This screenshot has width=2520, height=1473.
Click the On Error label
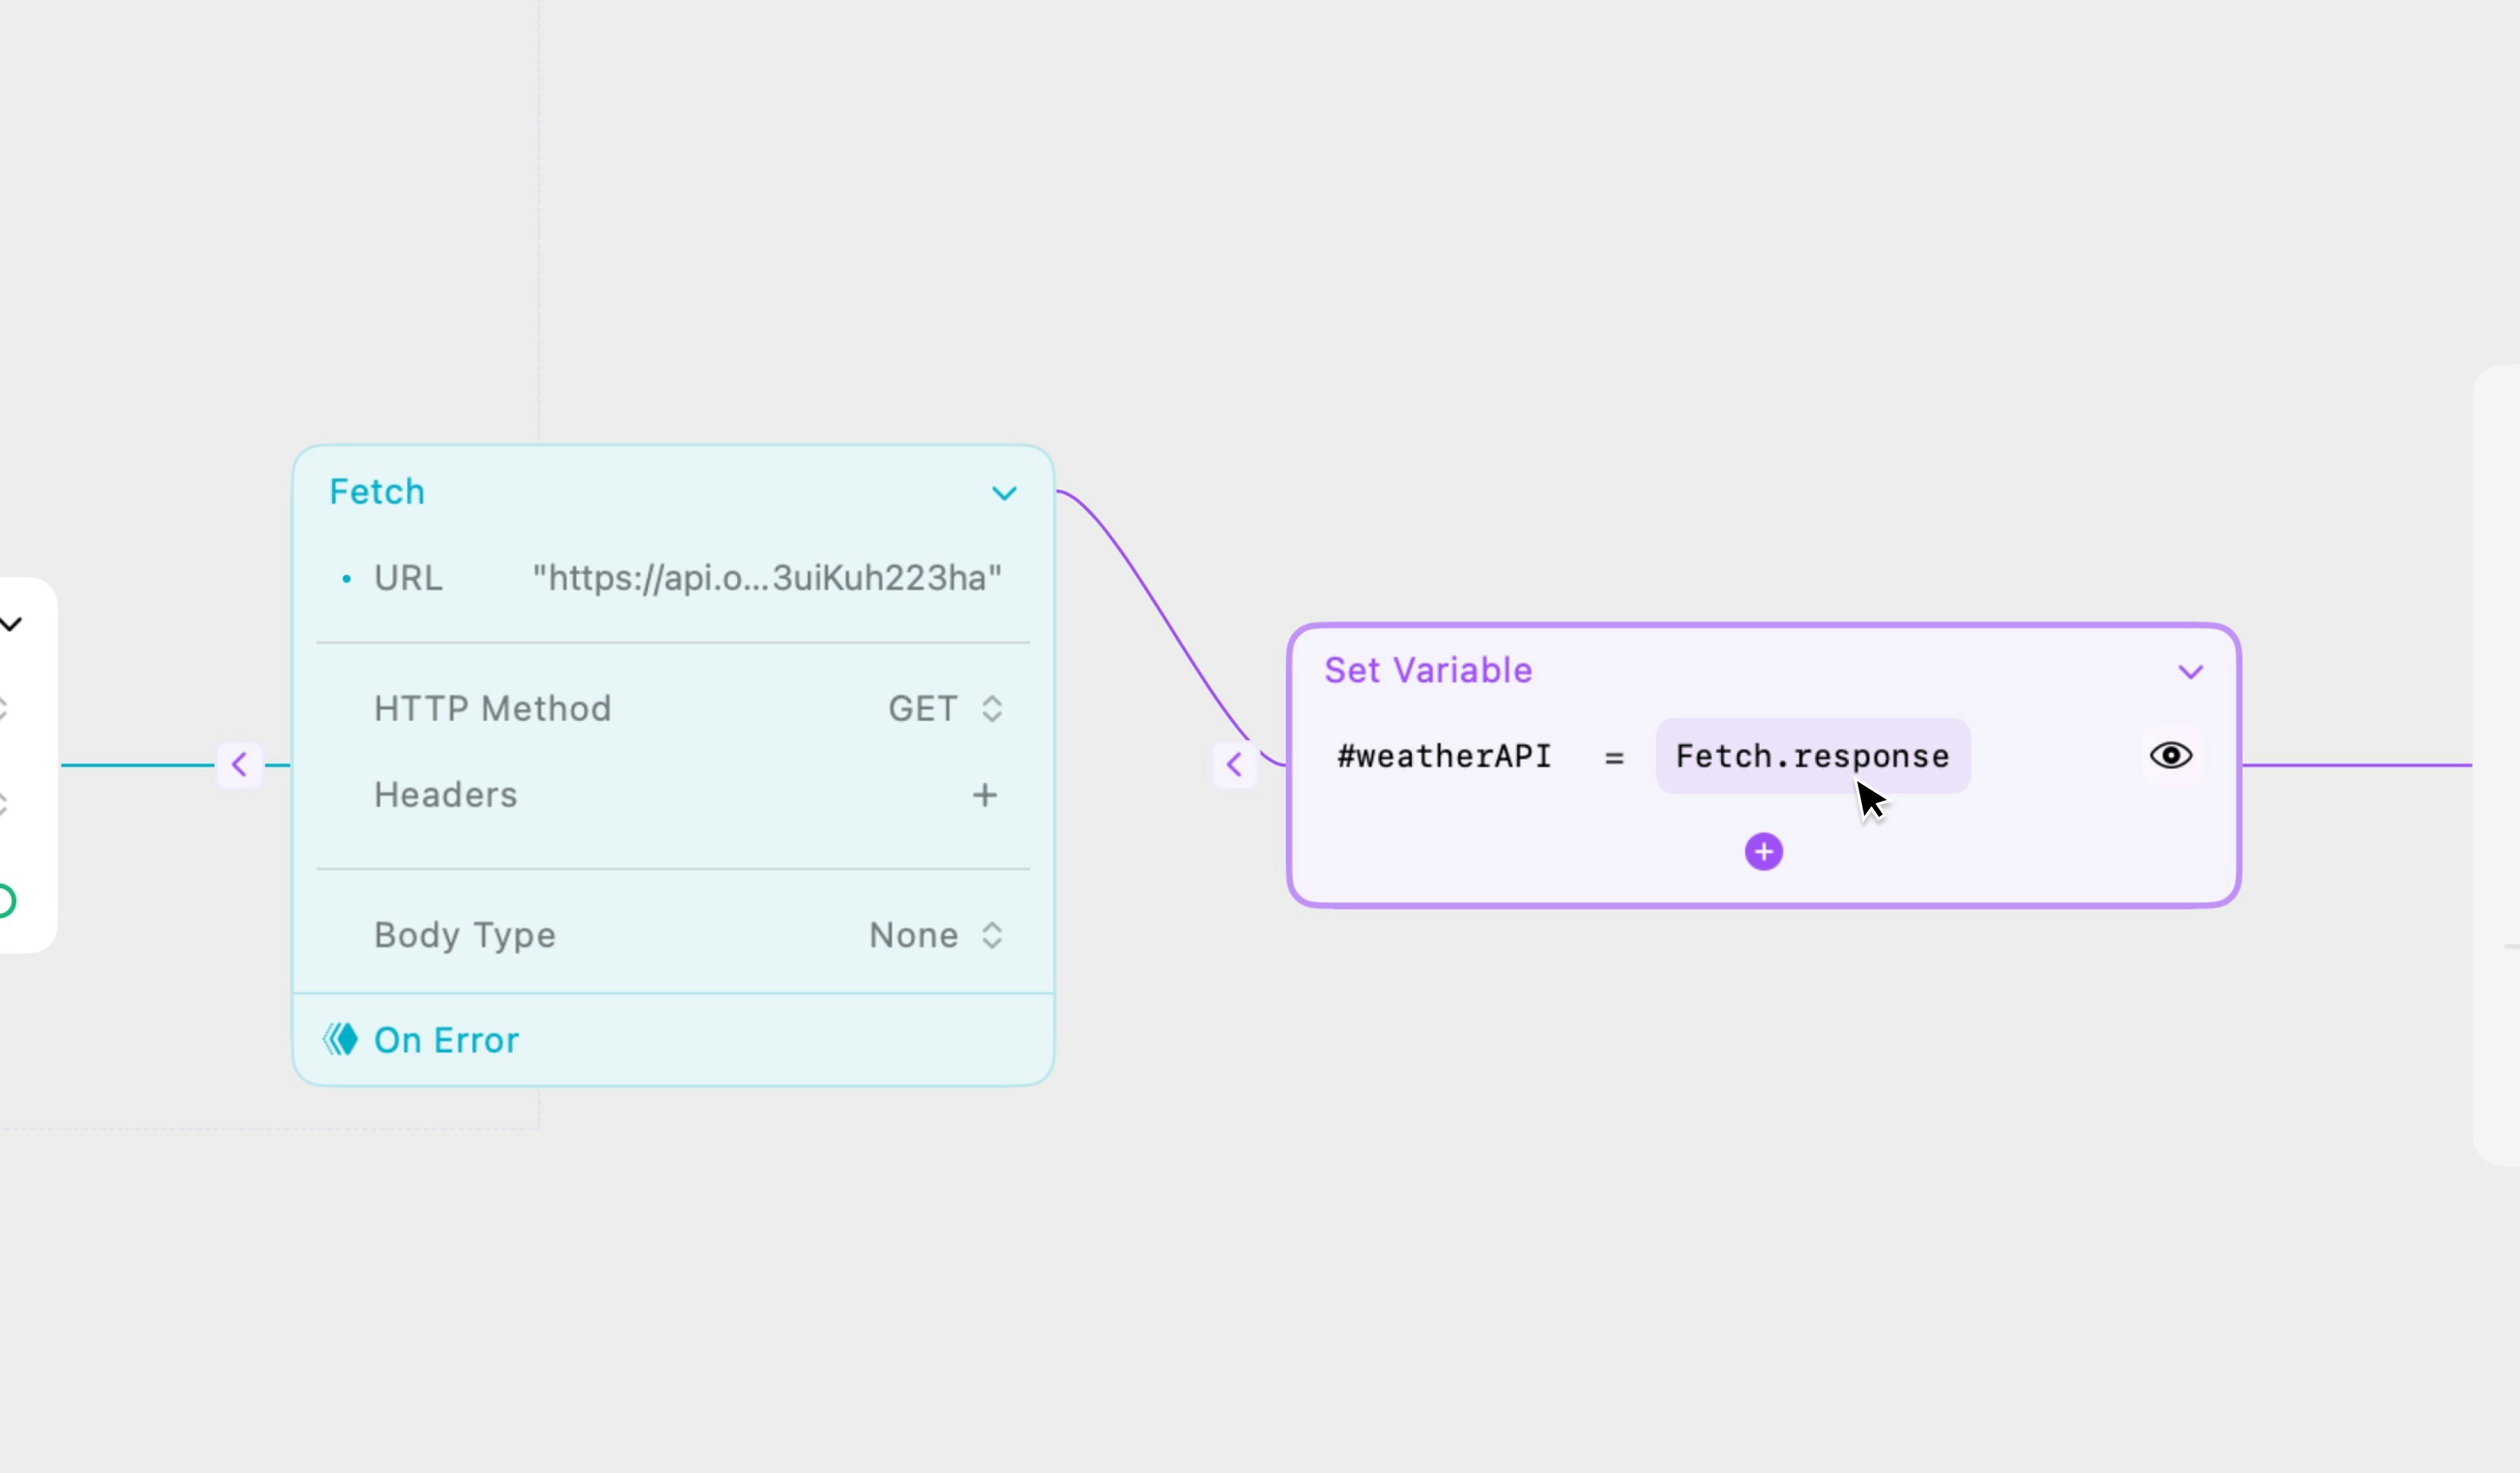446,1041
